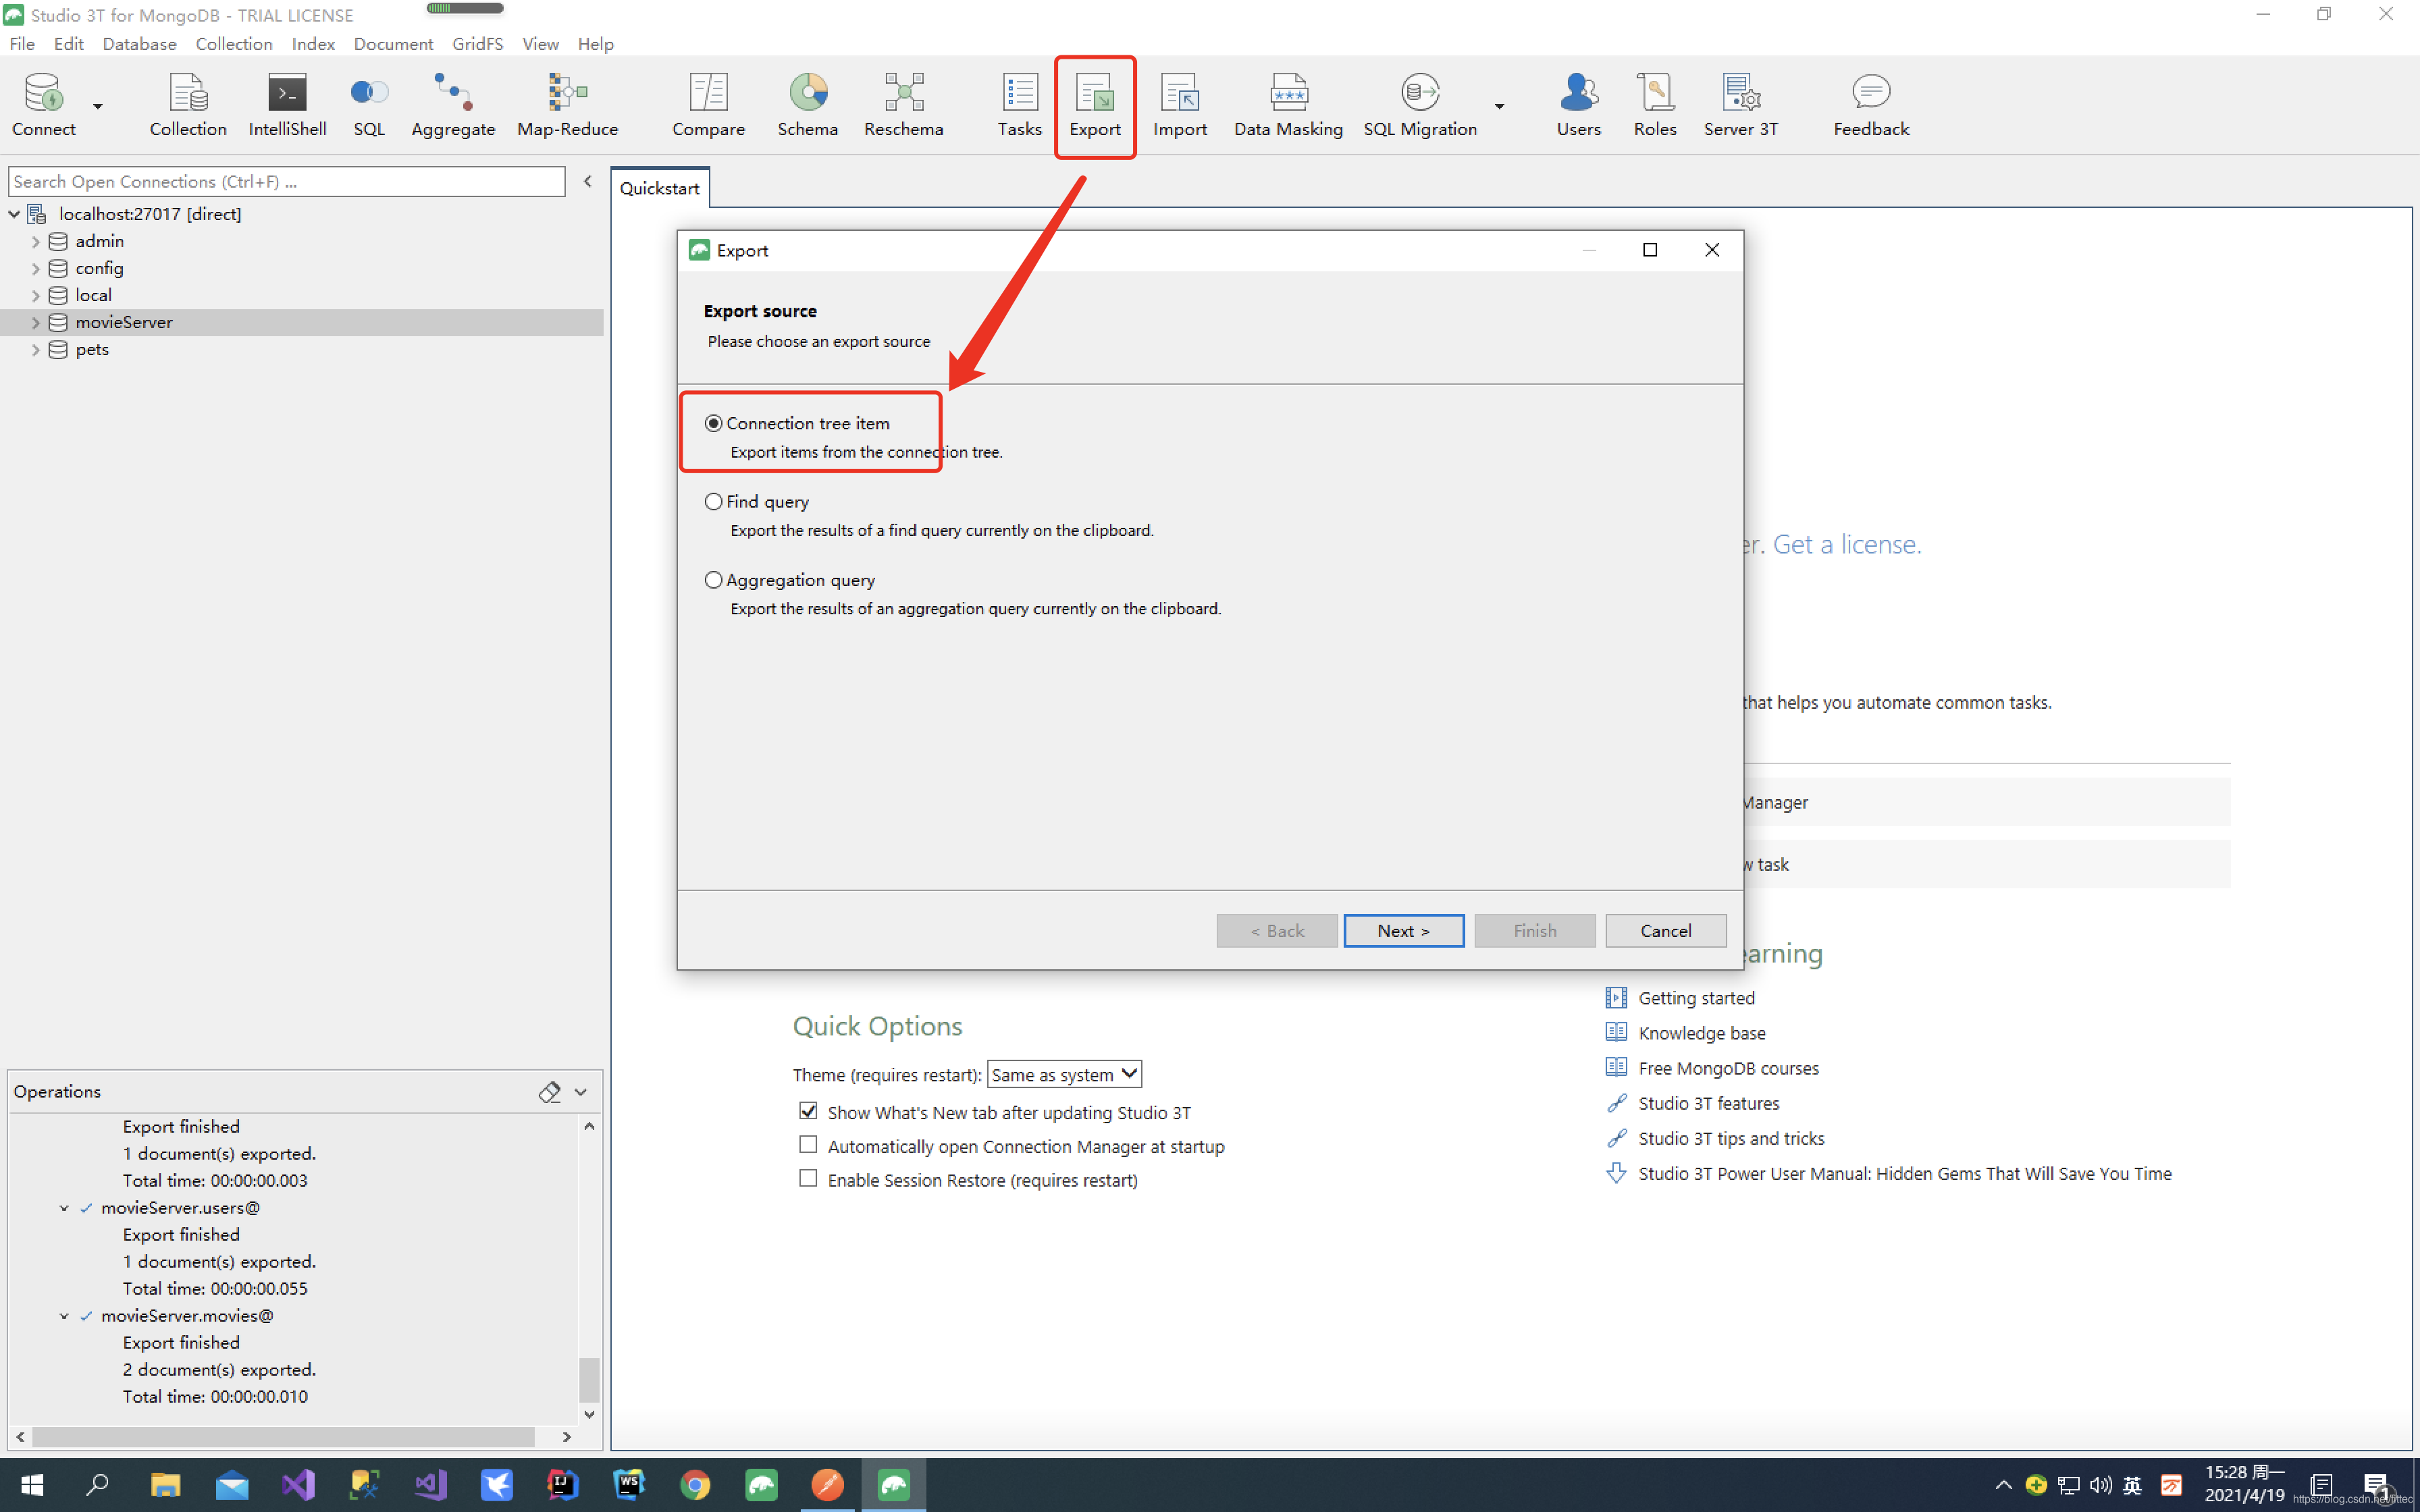Image resolution: width=2420 pixels, height=1512 pixels.
Task: Collapse the connection tree side panel
Action: pos(588,181)
